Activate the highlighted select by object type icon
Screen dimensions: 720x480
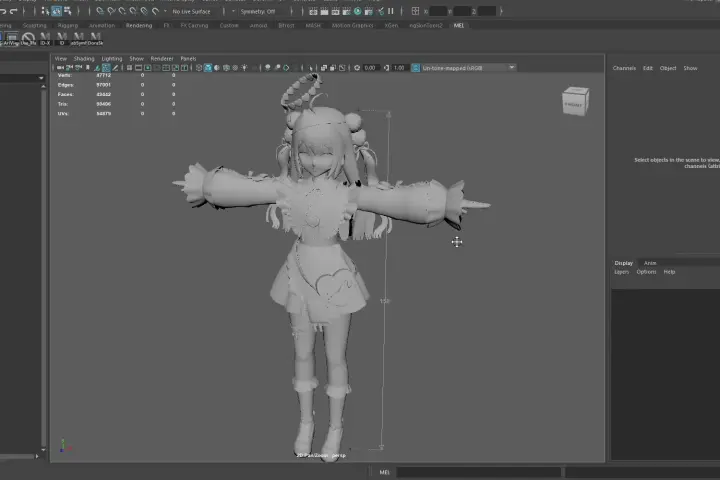point(56,11)
